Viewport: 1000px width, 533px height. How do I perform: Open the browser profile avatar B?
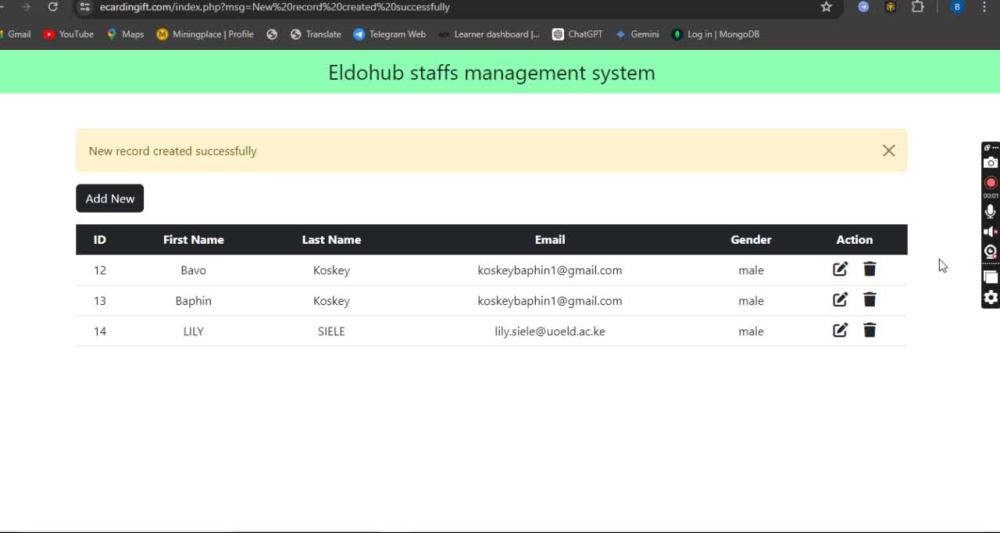[957, 7]
